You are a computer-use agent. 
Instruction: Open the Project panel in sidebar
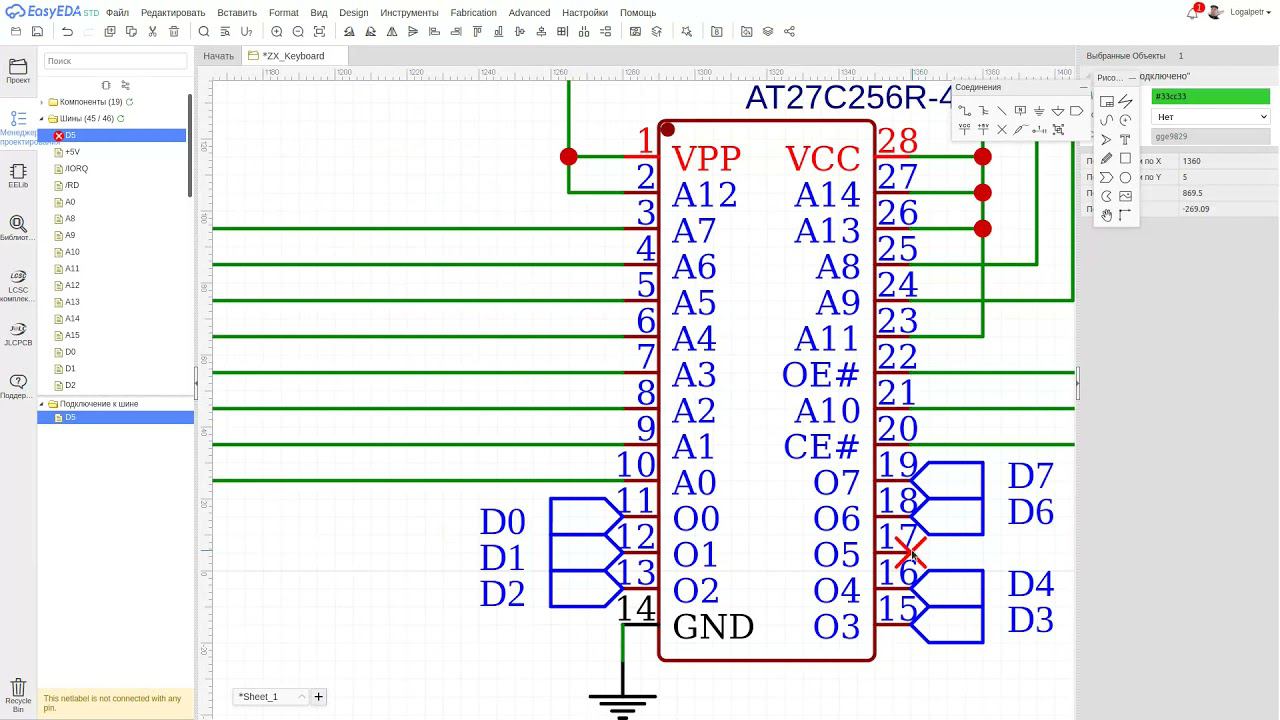pyautogui.click(x=18, y=70)
